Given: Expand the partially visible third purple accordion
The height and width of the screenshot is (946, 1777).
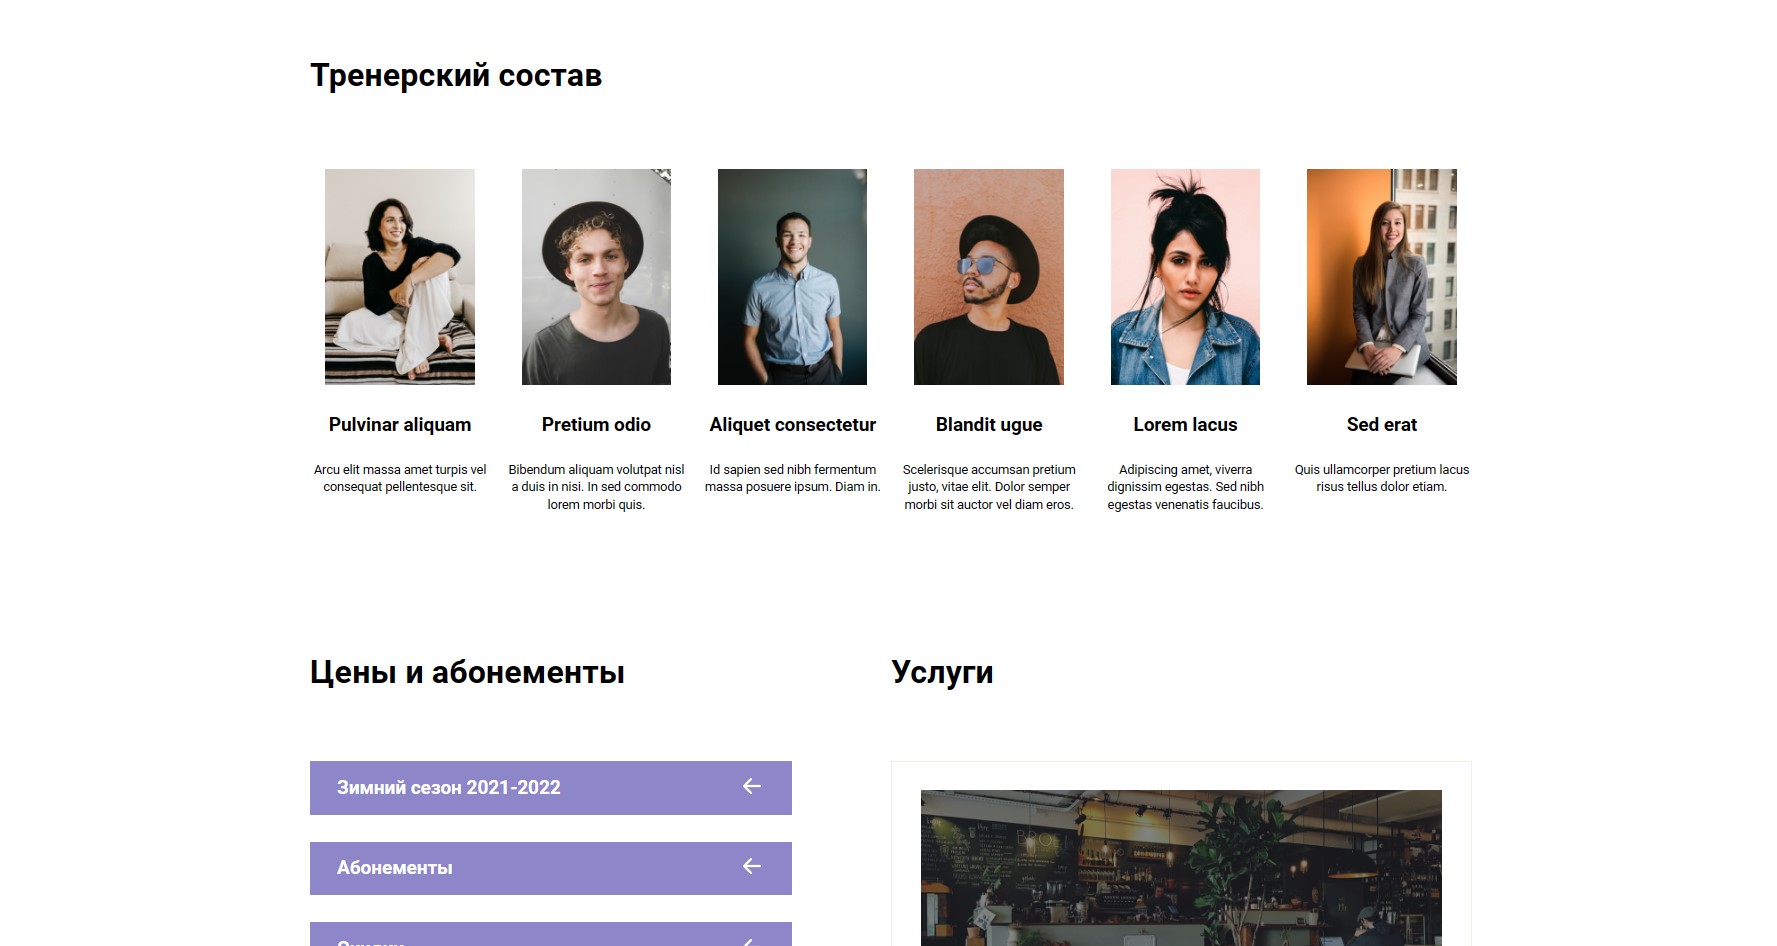Looking at the screenshot, I should (x=551, y=934).
